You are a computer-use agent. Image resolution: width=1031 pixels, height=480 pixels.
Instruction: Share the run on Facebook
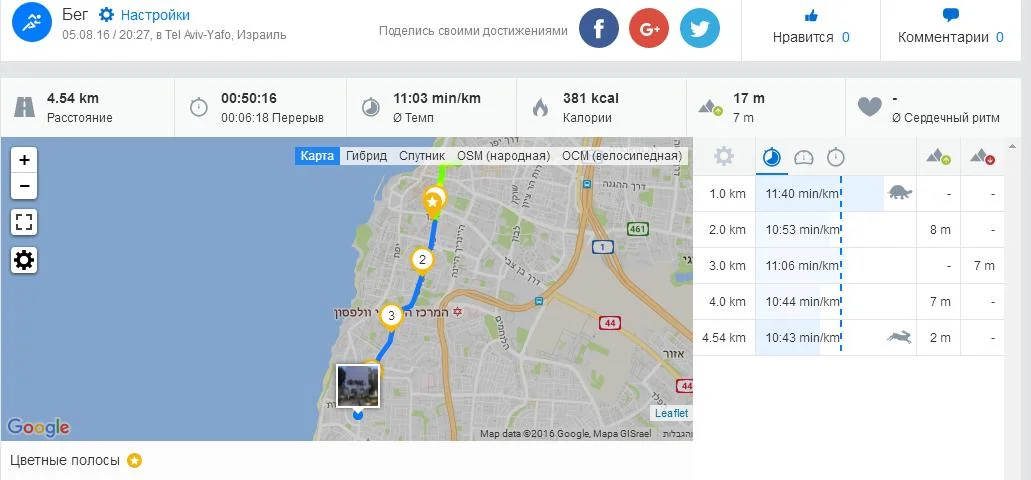pyautogui.click(x=598, y=28)
